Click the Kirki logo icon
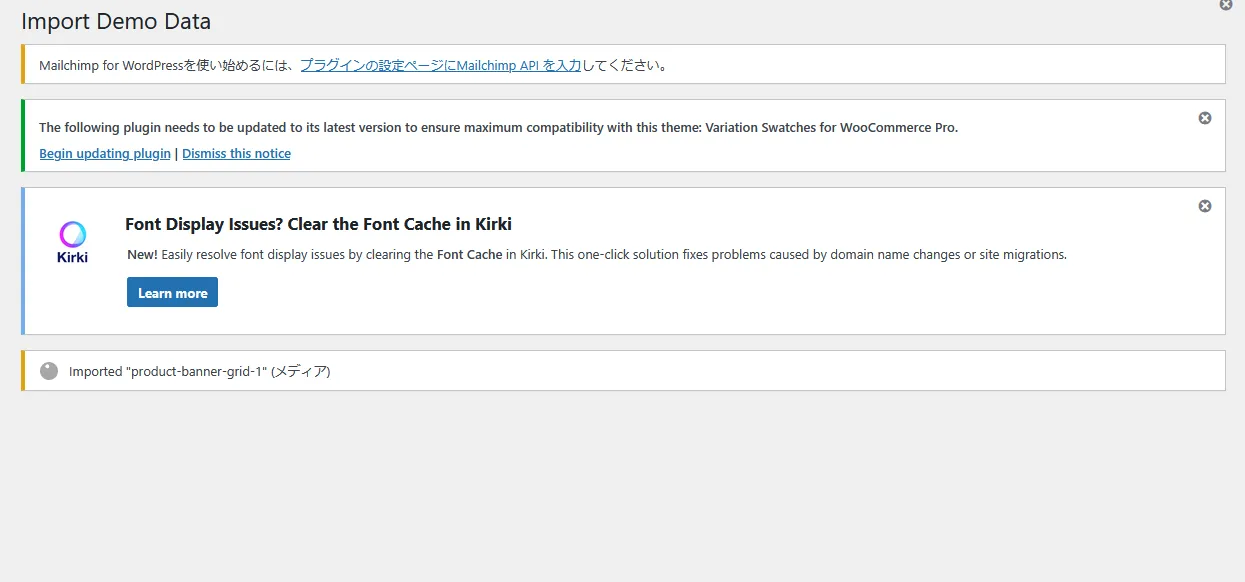This screenshot has width=1245, height=582. (x=73, y=241)
